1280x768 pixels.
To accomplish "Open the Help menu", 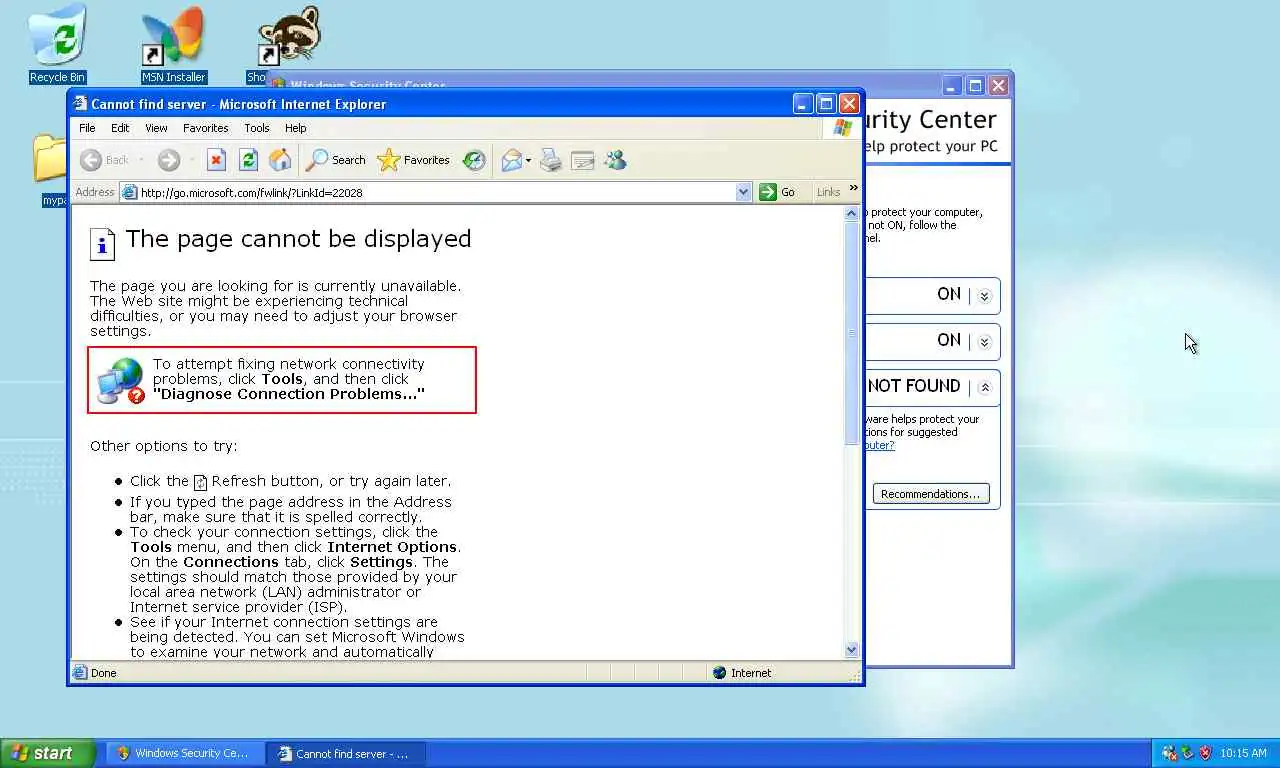I will click(295, 128).
